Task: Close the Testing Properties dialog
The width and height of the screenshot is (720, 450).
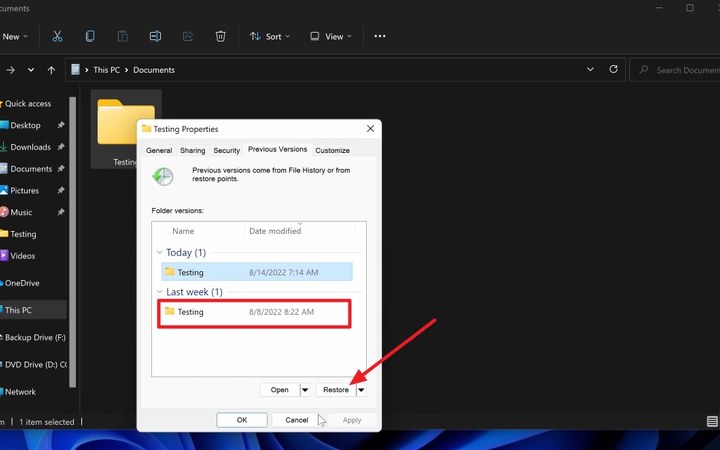Action: 371,129
